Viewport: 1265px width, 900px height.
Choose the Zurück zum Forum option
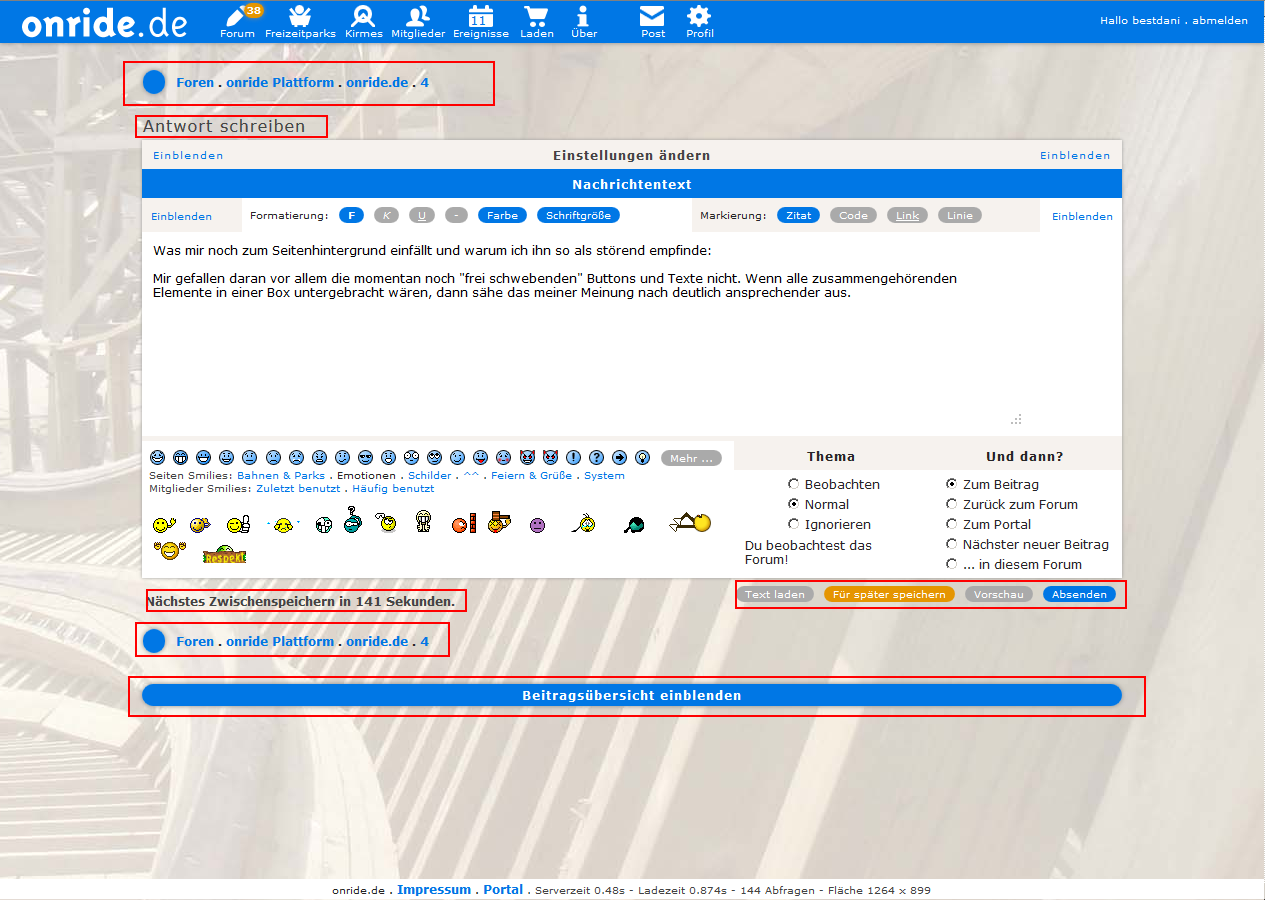coord(952,504)
